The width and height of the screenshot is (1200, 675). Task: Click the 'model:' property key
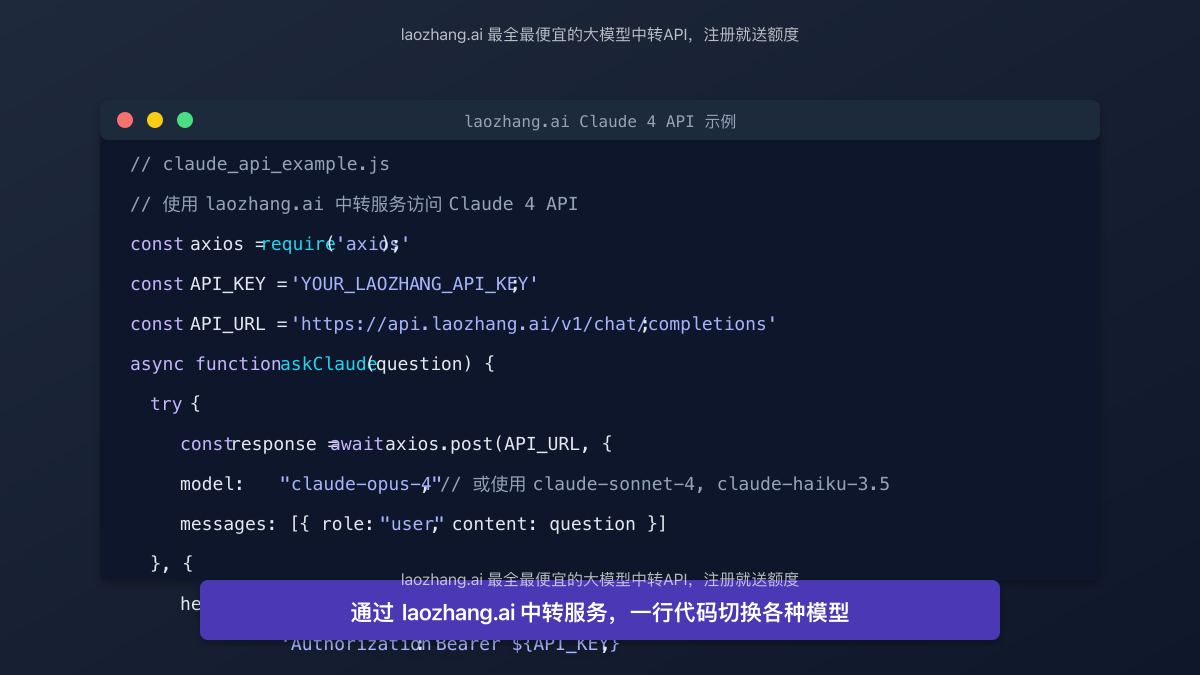click(x=212, y=484)
